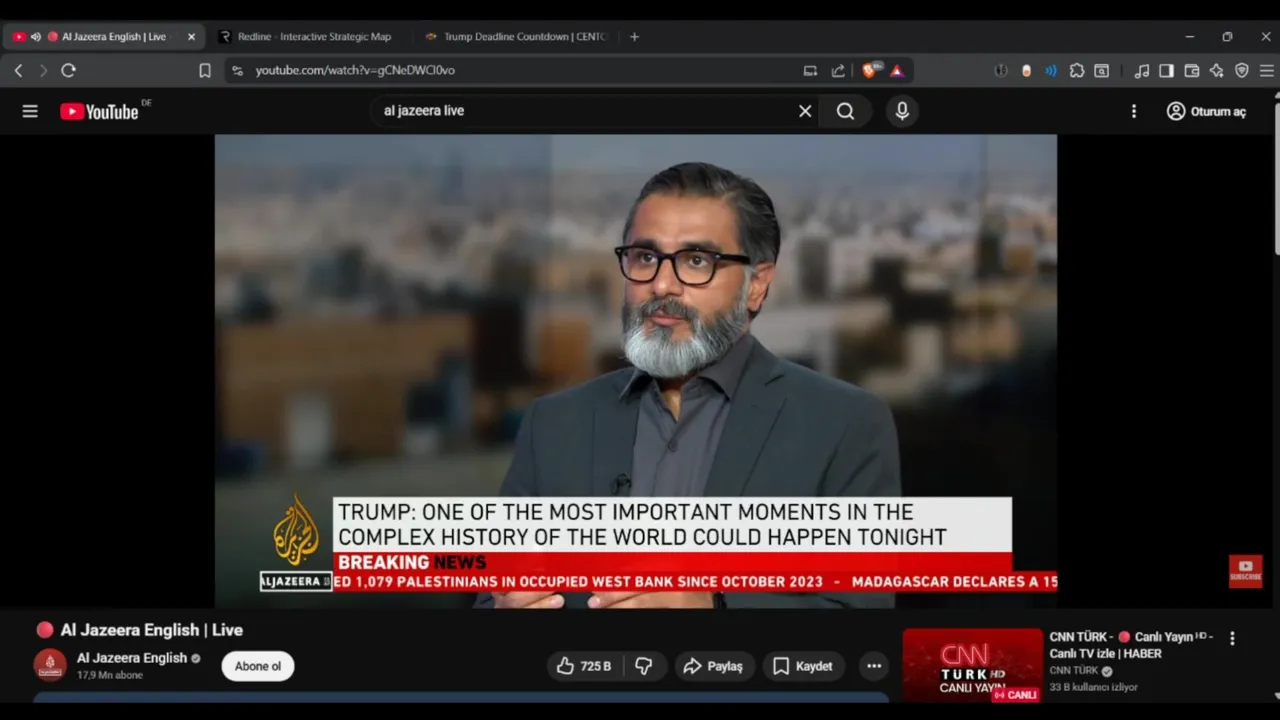Viewport: 1280px width, 720px height.
Task: Open the YouTube hamburger guide menu
Action: [30, 111]
